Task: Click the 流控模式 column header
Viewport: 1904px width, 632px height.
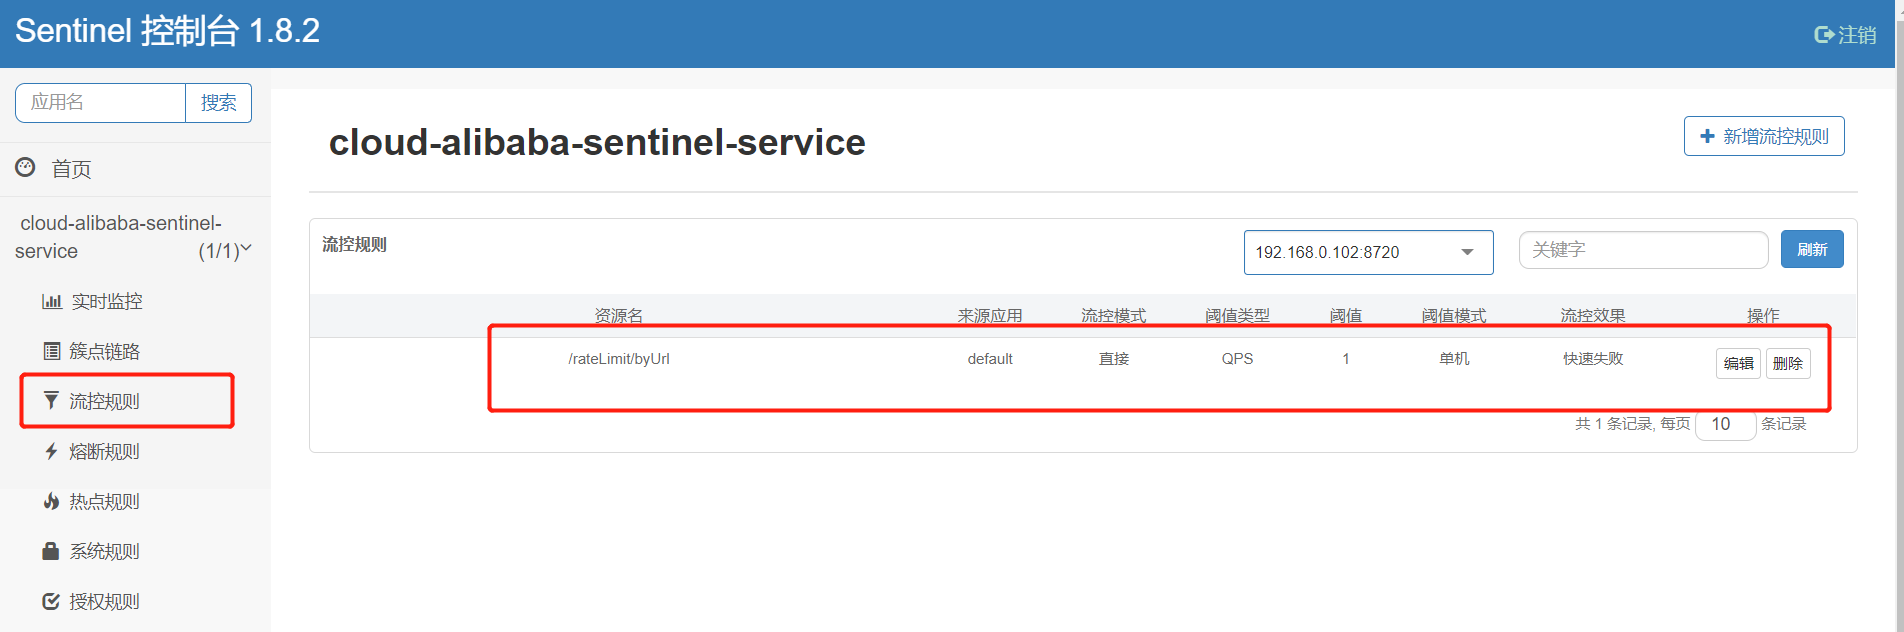Action: click(1114, 316)
